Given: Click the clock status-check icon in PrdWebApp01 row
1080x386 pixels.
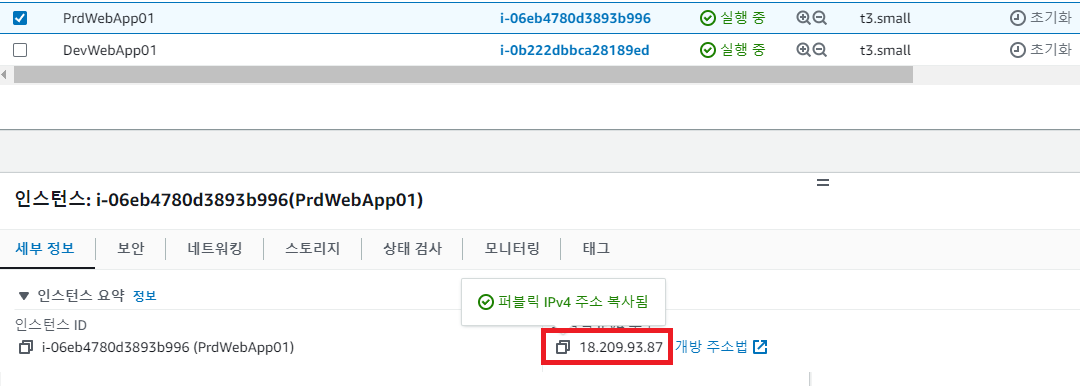Looking at the screenshot, I should [x=1017, y=19].
